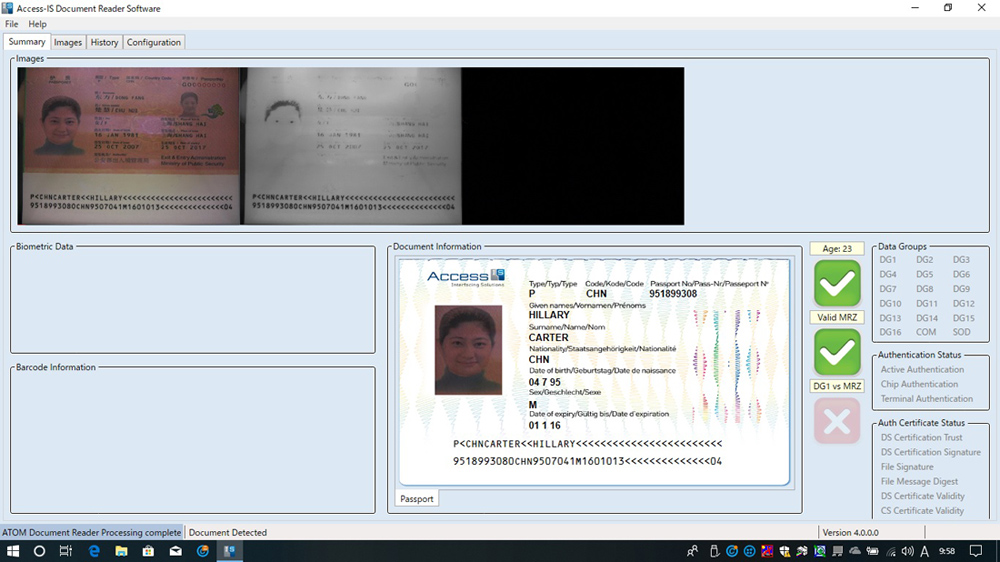The height and width of the screenshot is (562, 1000).
Task: Click the volume icon in system tray
Action: click(907, 551)
